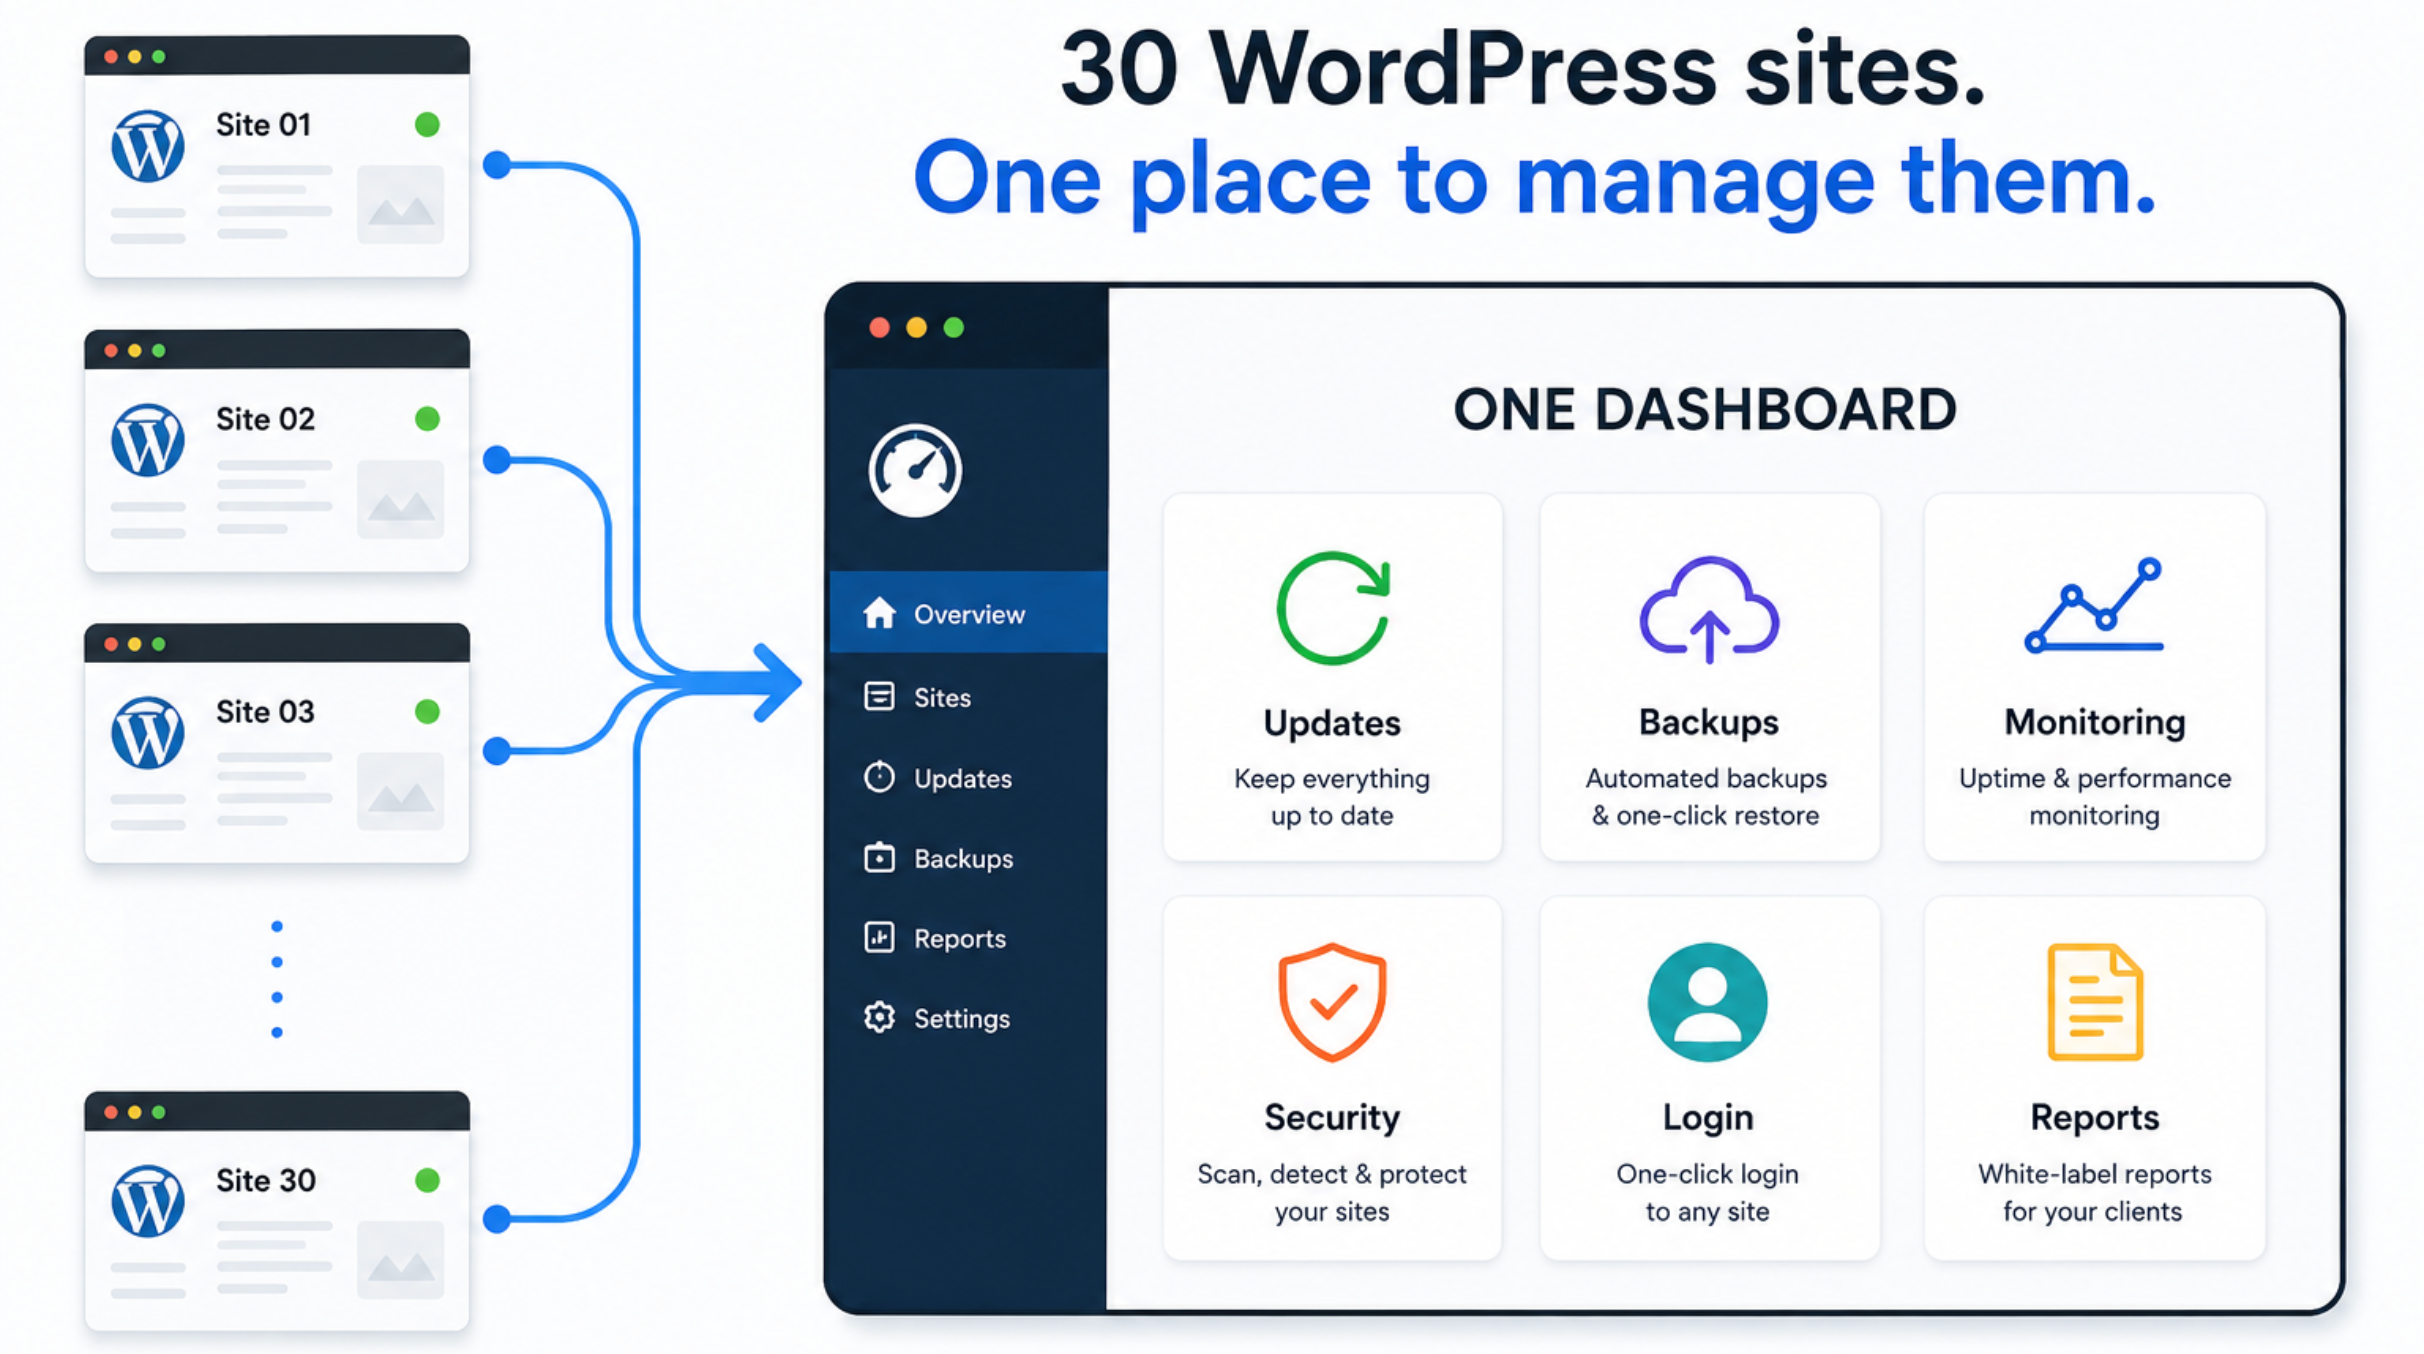Click Site 01 green status dot

[x=427, y=124]
